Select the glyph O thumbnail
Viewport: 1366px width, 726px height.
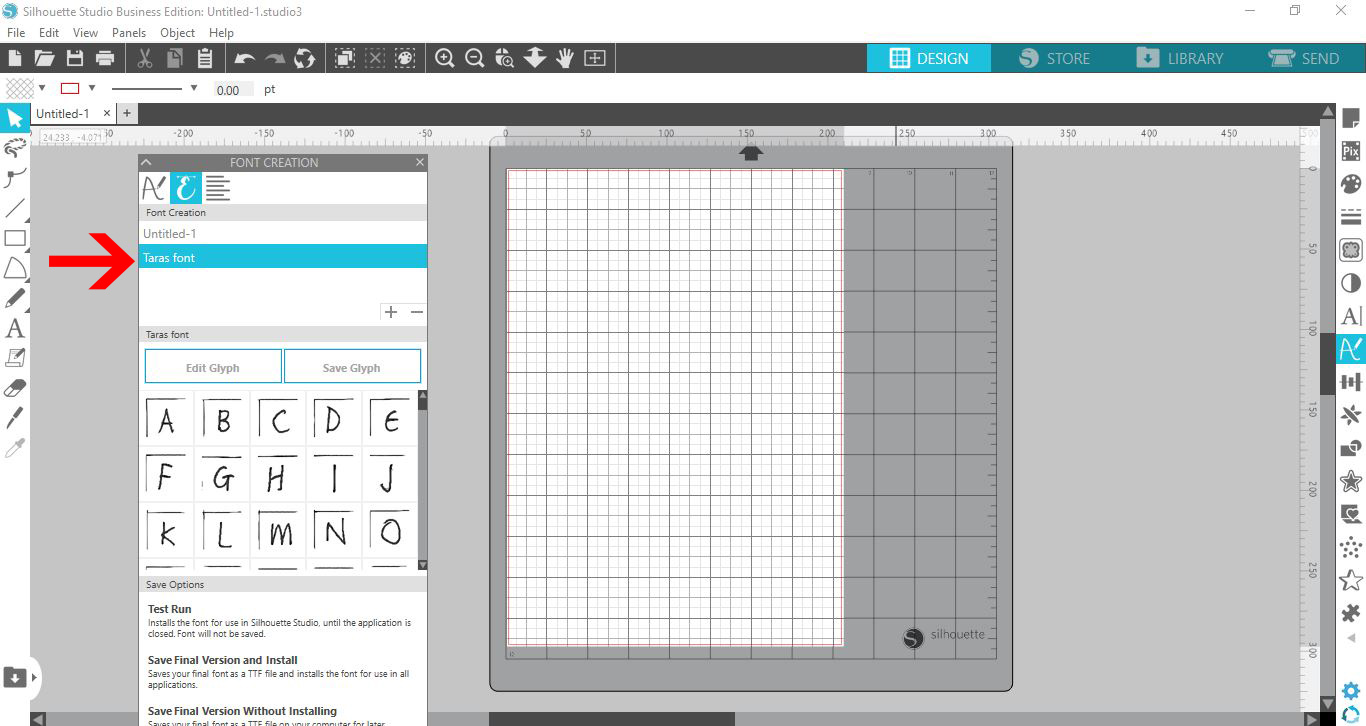(391, 533)
